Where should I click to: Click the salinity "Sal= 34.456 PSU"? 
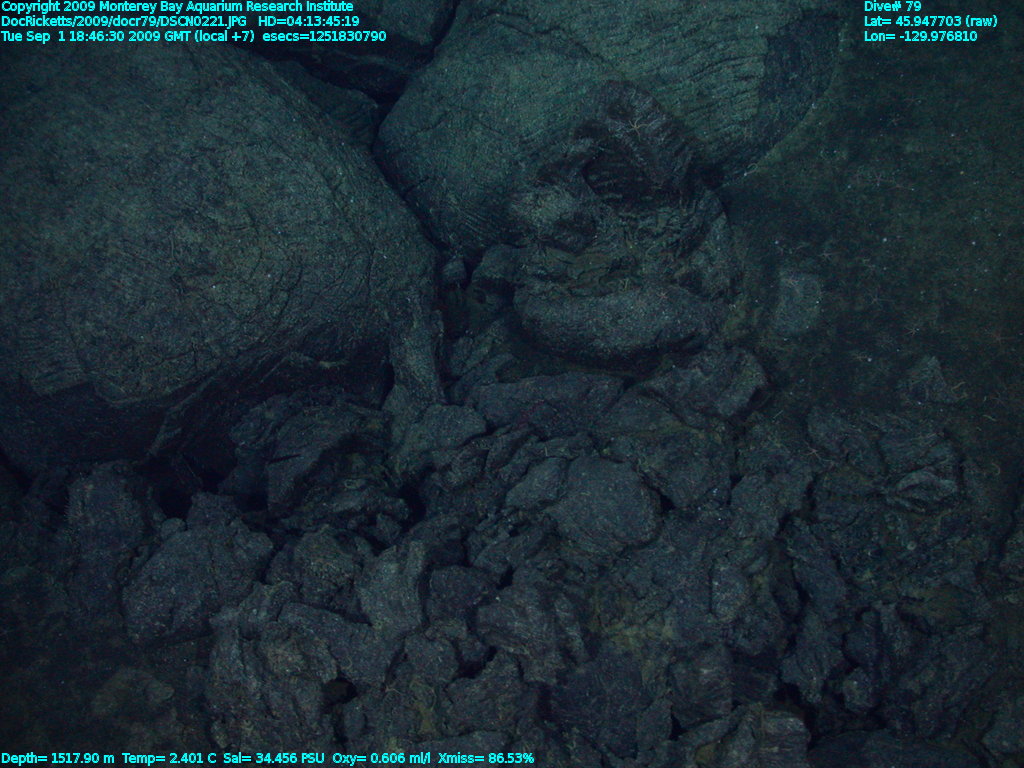click(274, 759)
